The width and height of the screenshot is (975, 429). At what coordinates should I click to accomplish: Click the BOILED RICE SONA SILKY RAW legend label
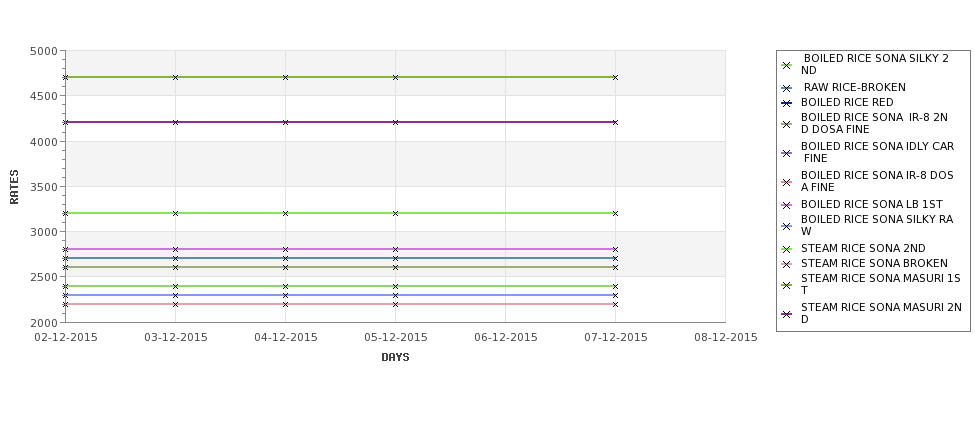tap(877, 225)
